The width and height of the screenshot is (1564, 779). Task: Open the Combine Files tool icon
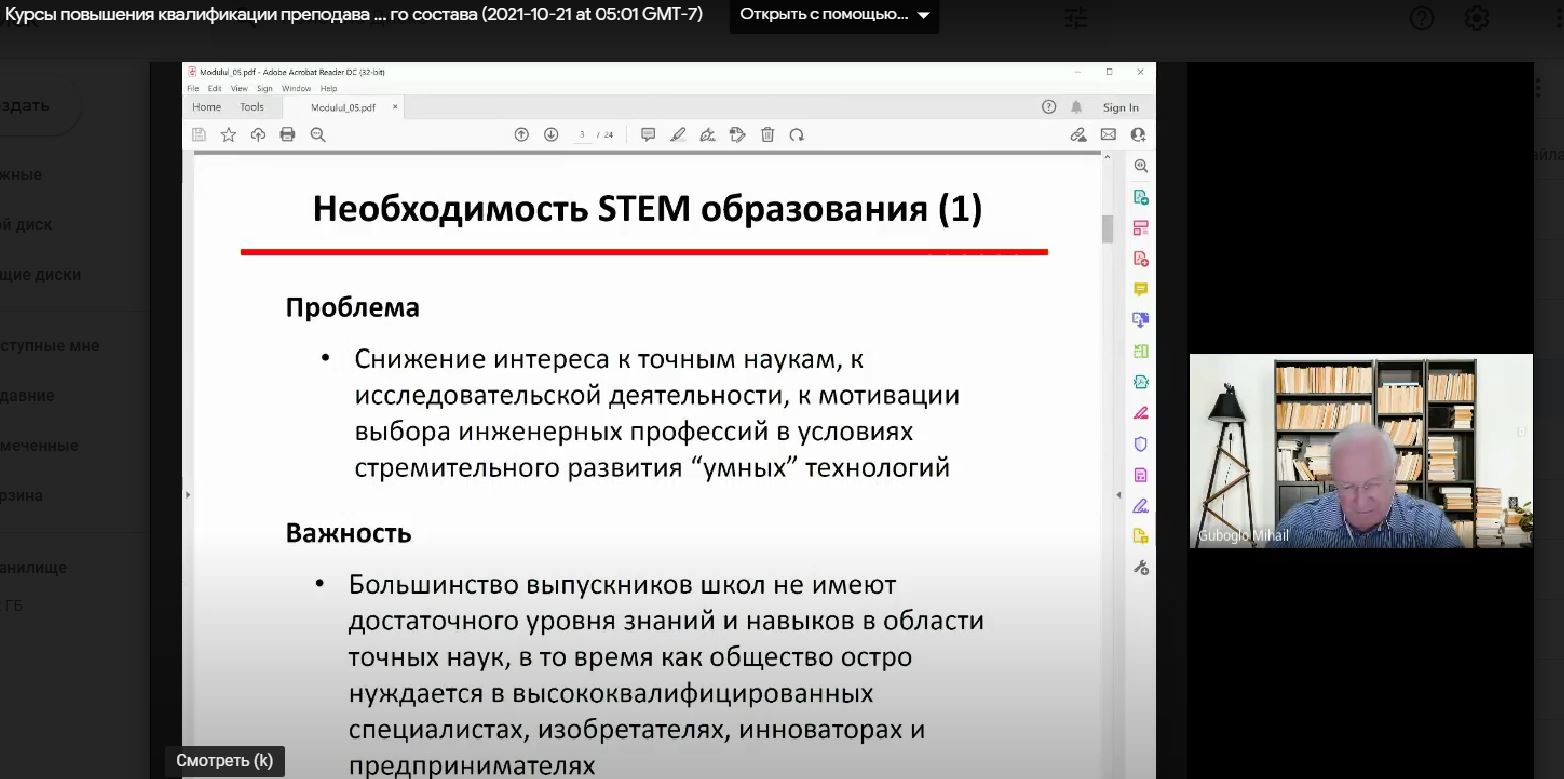coord(1141,320)
